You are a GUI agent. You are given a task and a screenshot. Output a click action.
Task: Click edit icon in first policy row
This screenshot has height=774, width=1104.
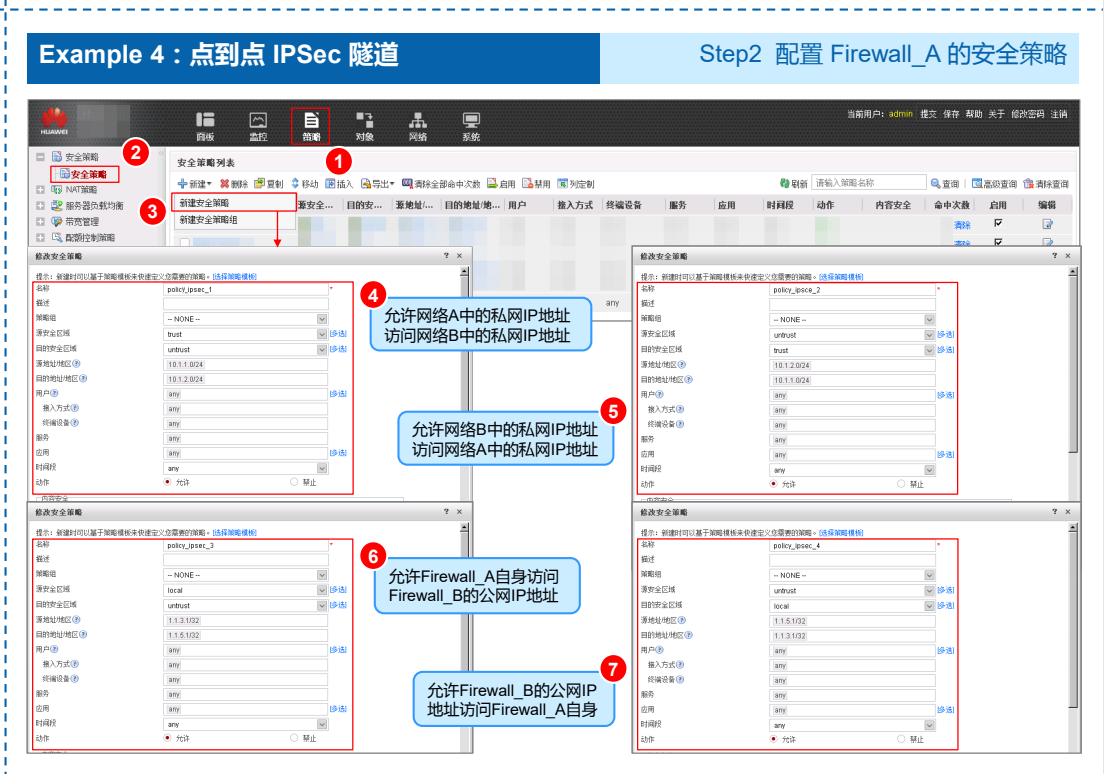(1048, 224)
